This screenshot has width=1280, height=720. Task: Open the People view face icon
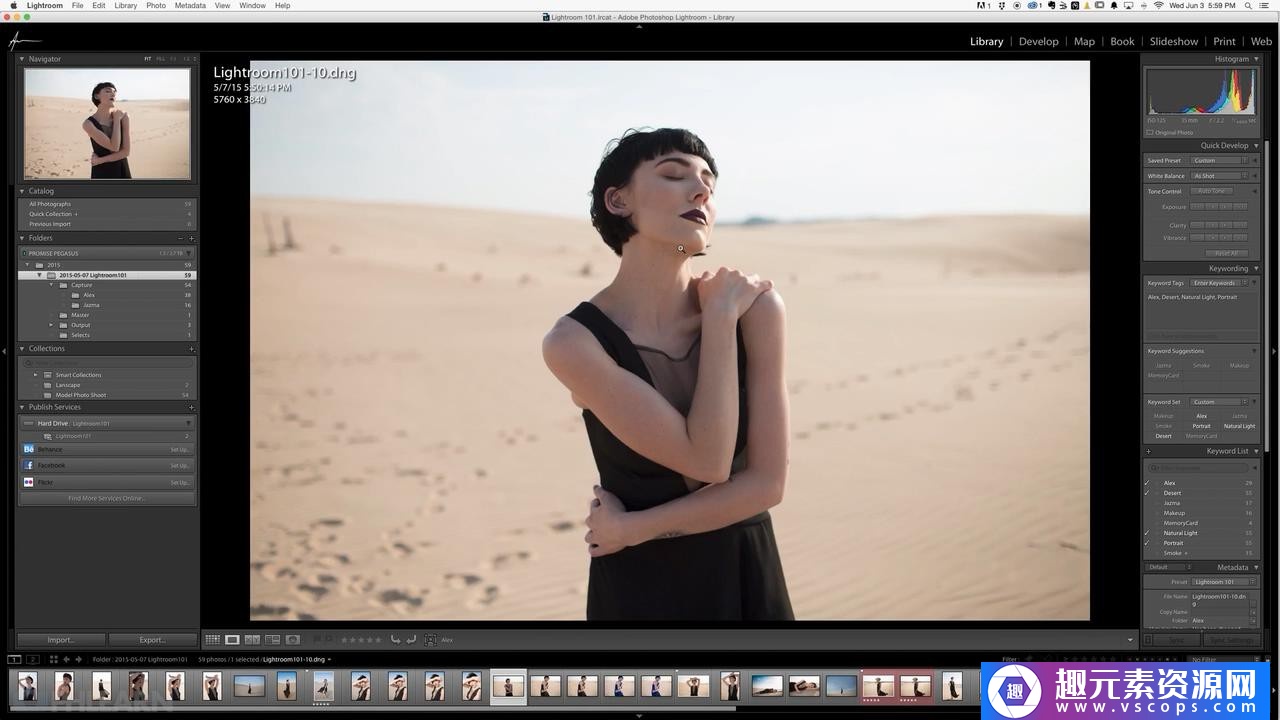pos(293,640)
